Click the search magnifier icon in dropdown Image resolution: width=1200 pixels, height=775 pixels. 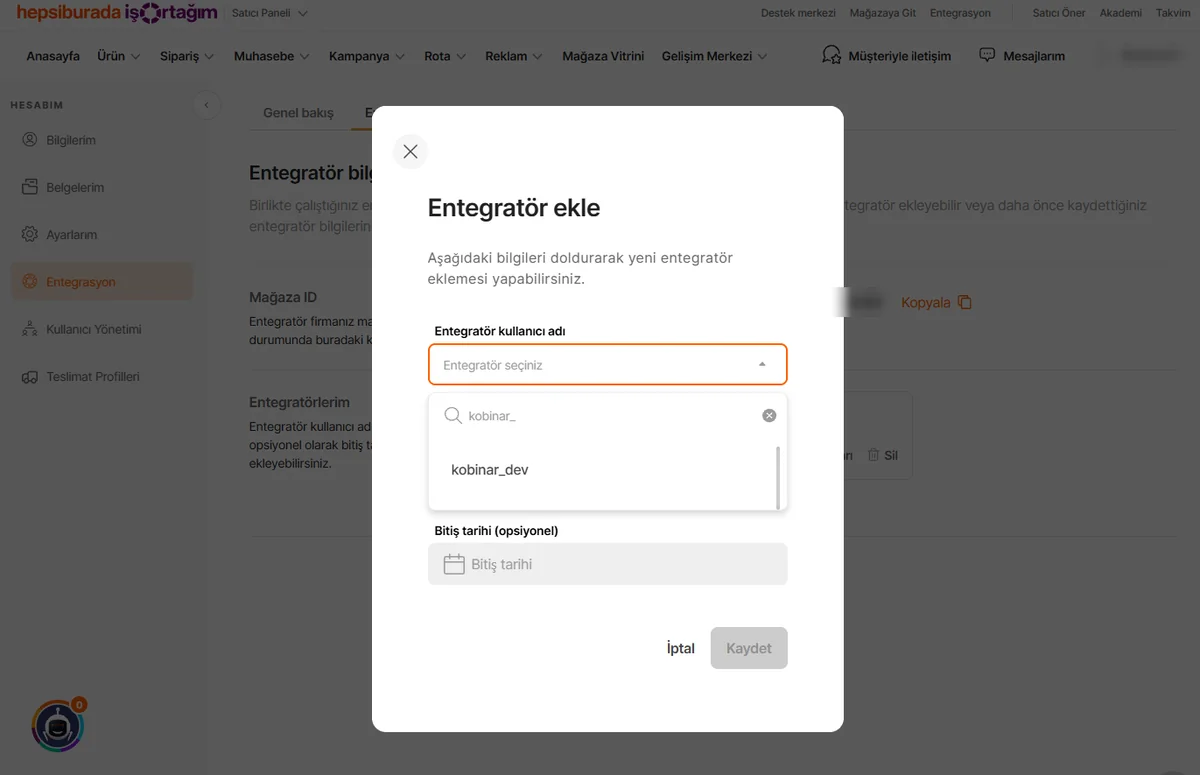(453, 415)
